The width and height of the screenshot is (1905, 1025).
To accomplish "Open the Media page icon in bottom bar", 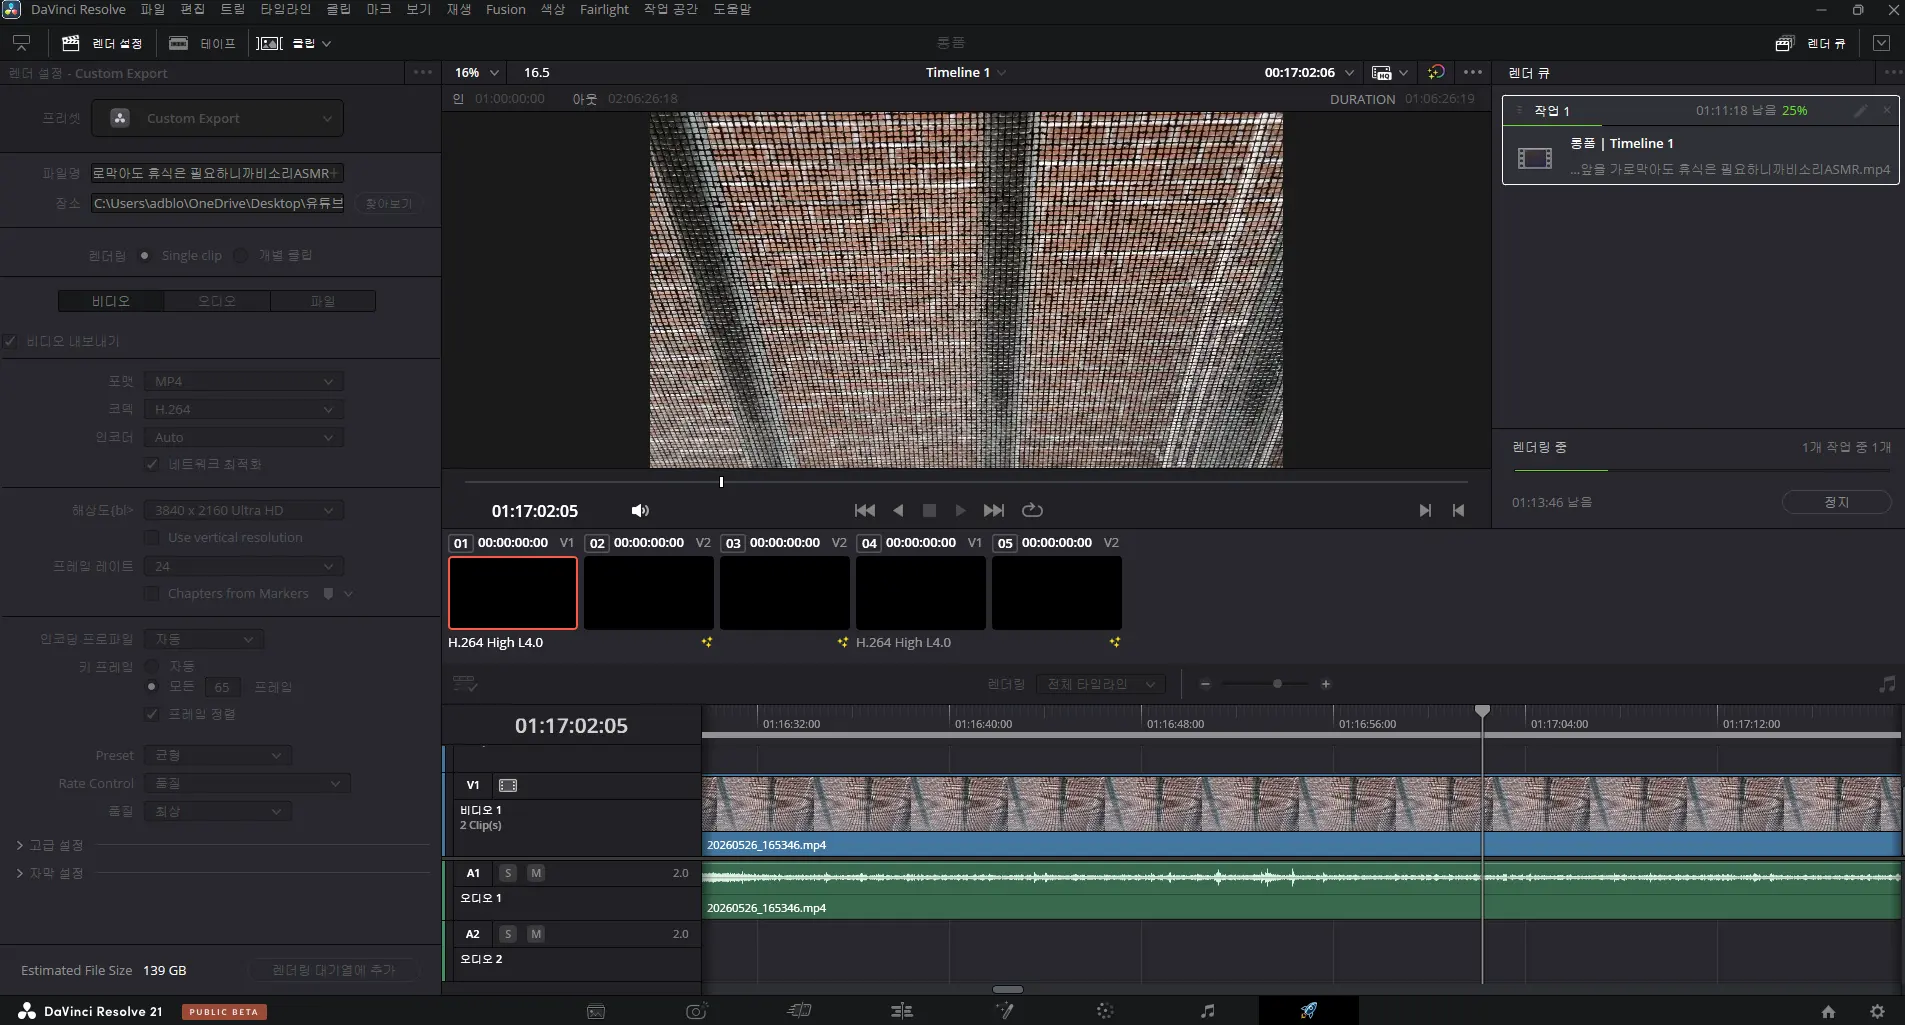I will click(596, 1011).
